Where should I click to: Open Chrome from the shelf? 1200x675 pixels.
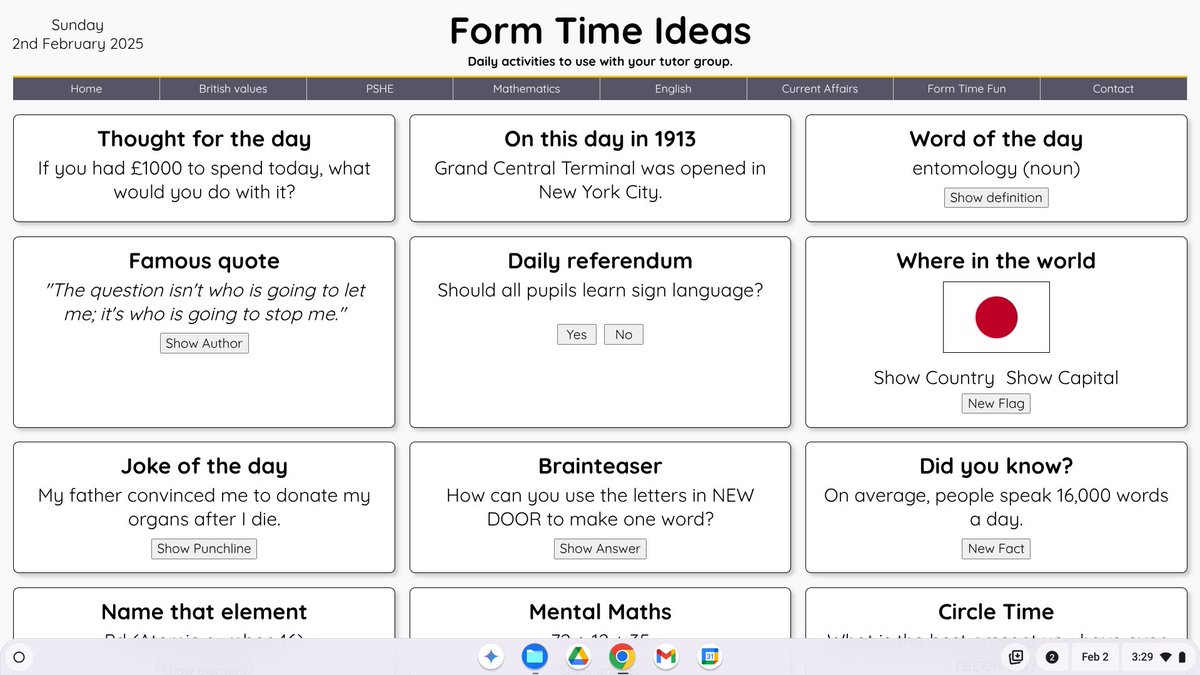click(x=622, y=657)
